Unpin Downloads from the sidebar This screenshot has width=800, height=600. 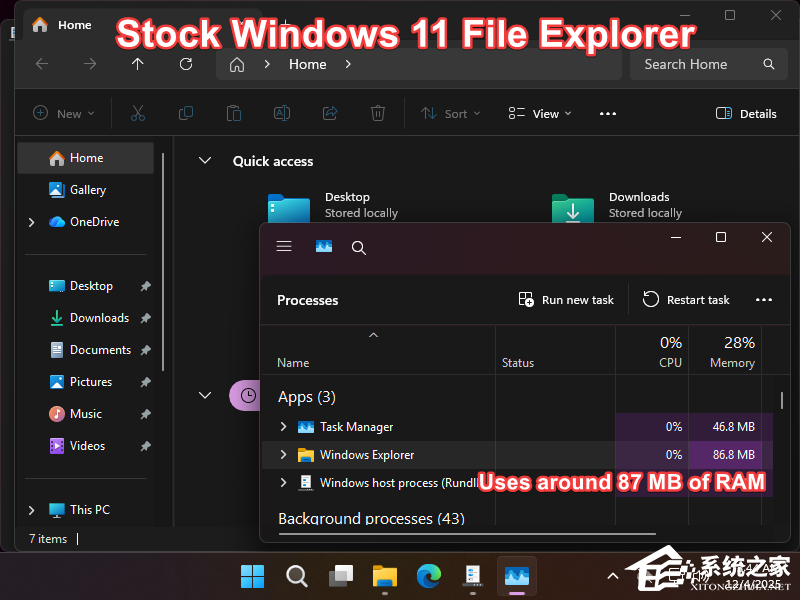(143, 317)
